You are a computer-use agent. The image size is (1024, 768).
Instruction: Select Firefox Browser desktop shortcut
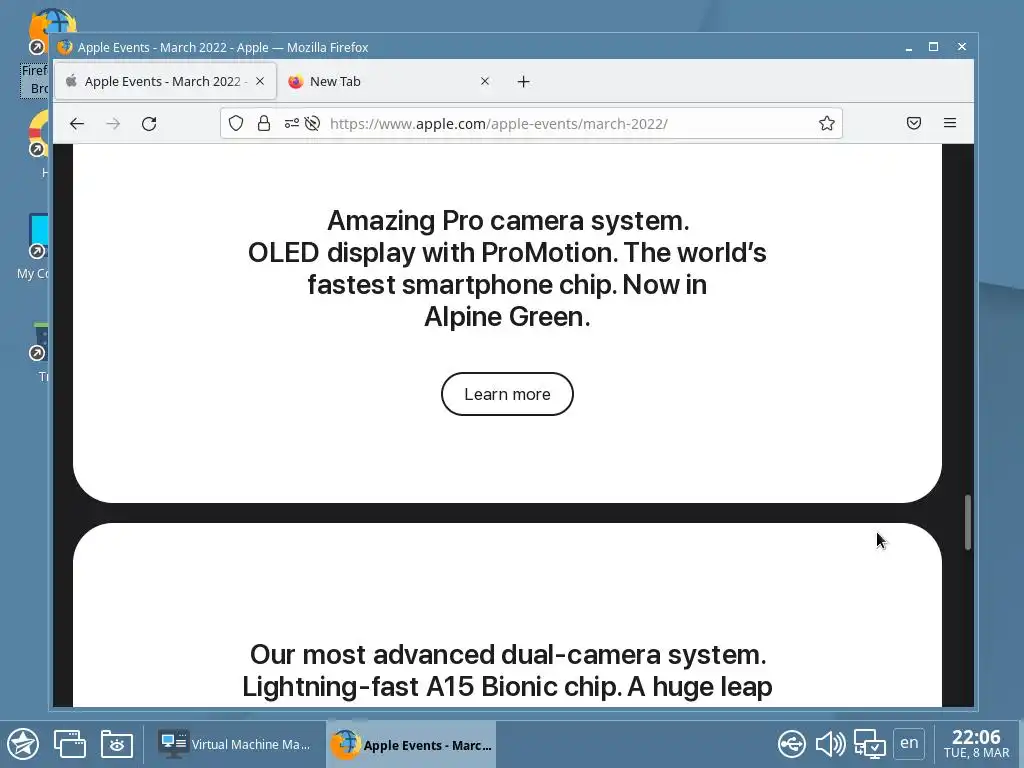[37, 52]
